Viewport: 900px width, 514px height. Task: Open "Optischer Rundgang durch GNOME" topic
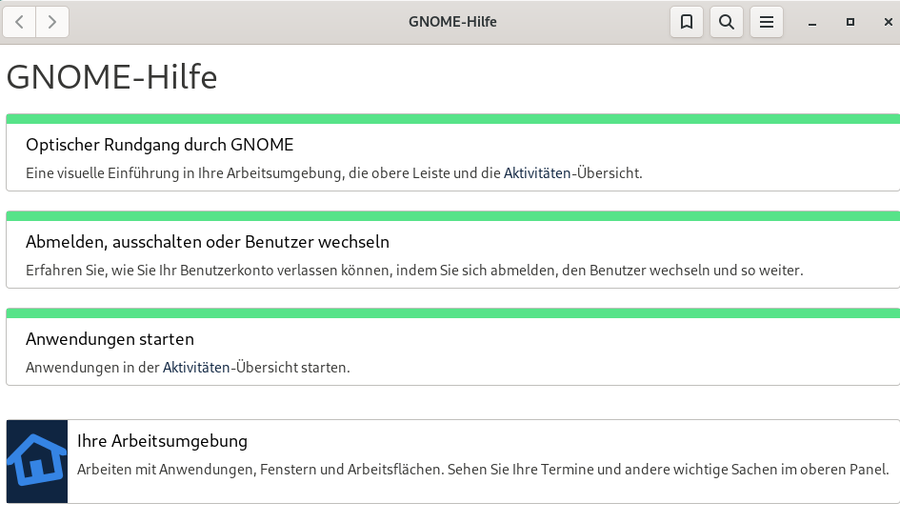(x=160, y=145)
